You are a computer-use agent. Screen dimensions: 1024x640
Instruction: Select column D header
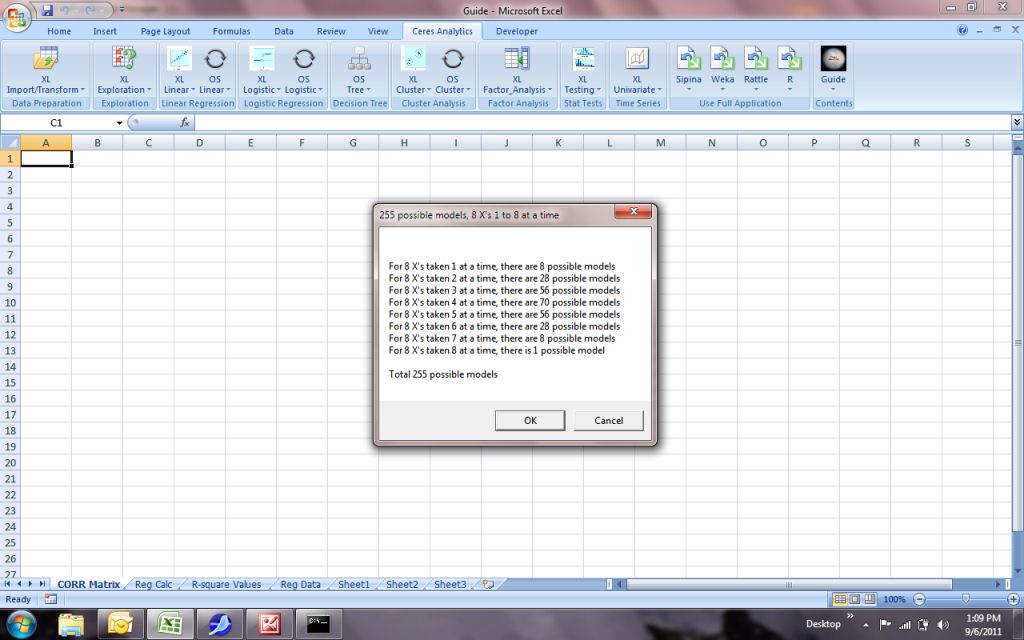pos(199,142)
